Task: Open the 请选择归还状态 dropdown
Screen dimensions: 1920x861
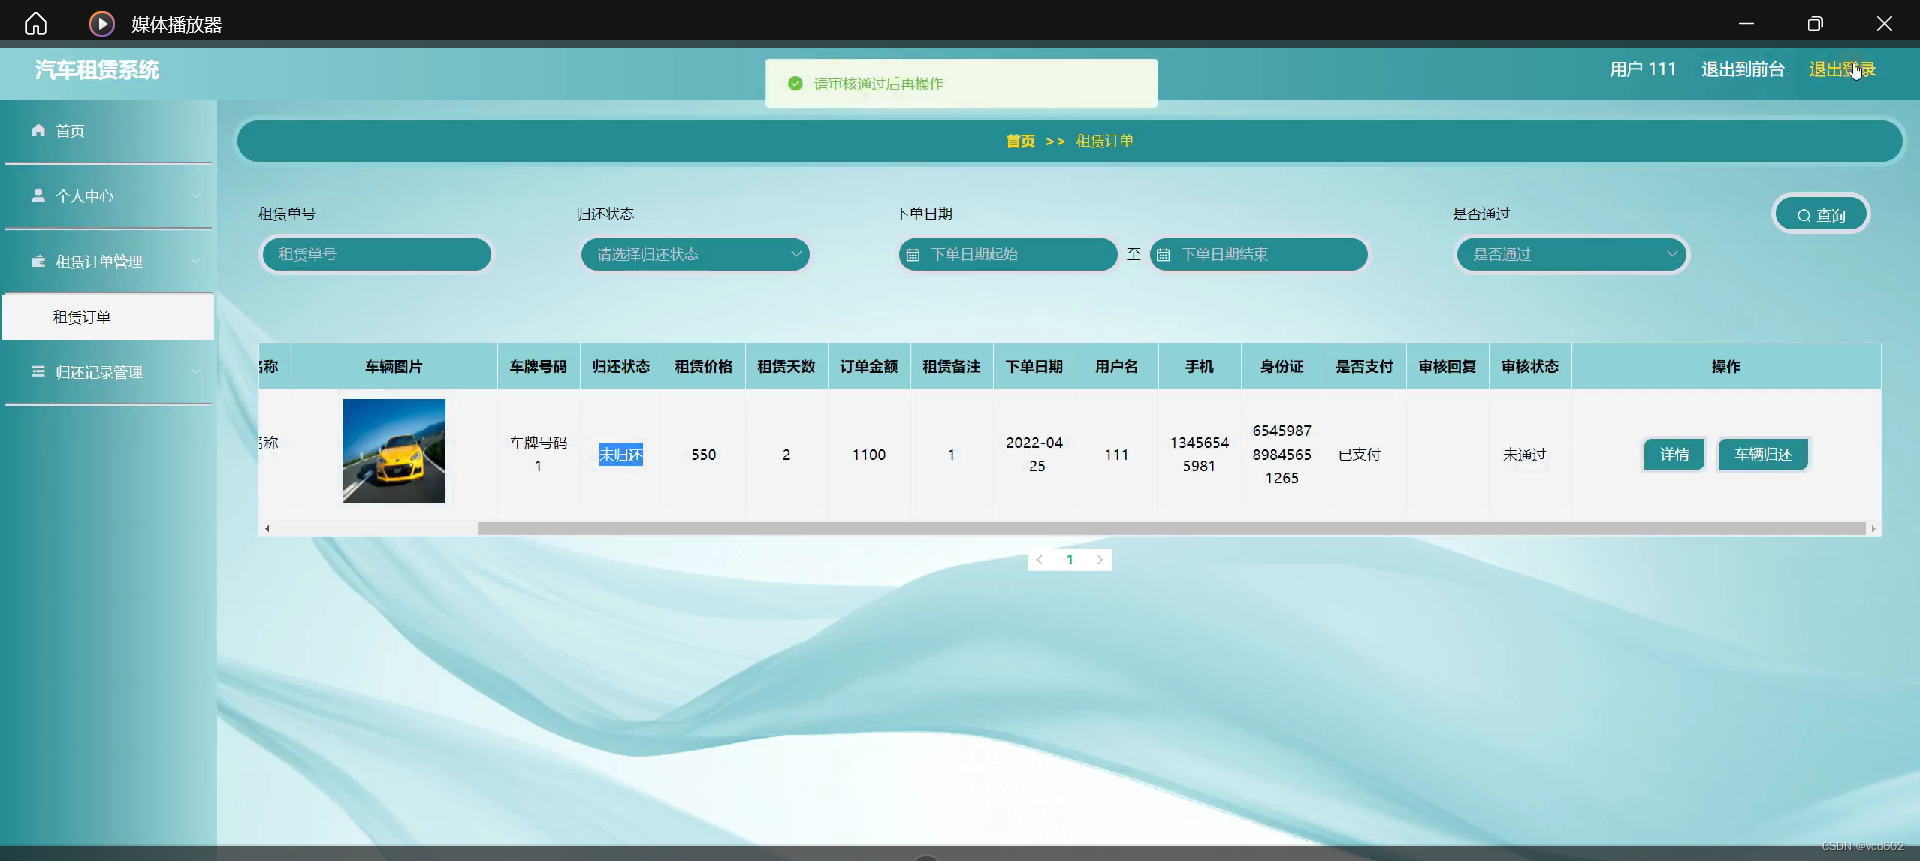Action: 695,255
